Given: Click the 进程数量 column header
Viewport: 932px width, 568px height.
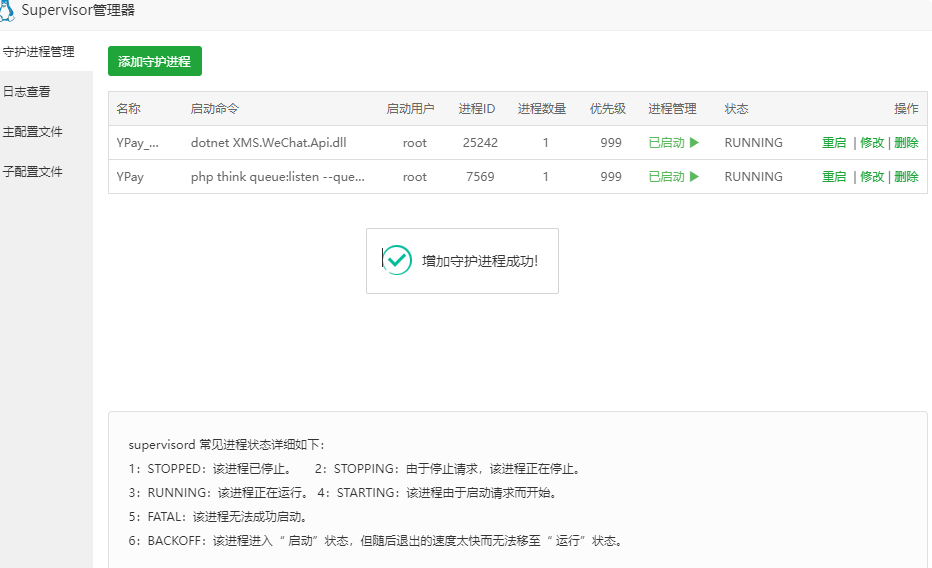Looking at the screenshot, I should click(x=542, y=109).
